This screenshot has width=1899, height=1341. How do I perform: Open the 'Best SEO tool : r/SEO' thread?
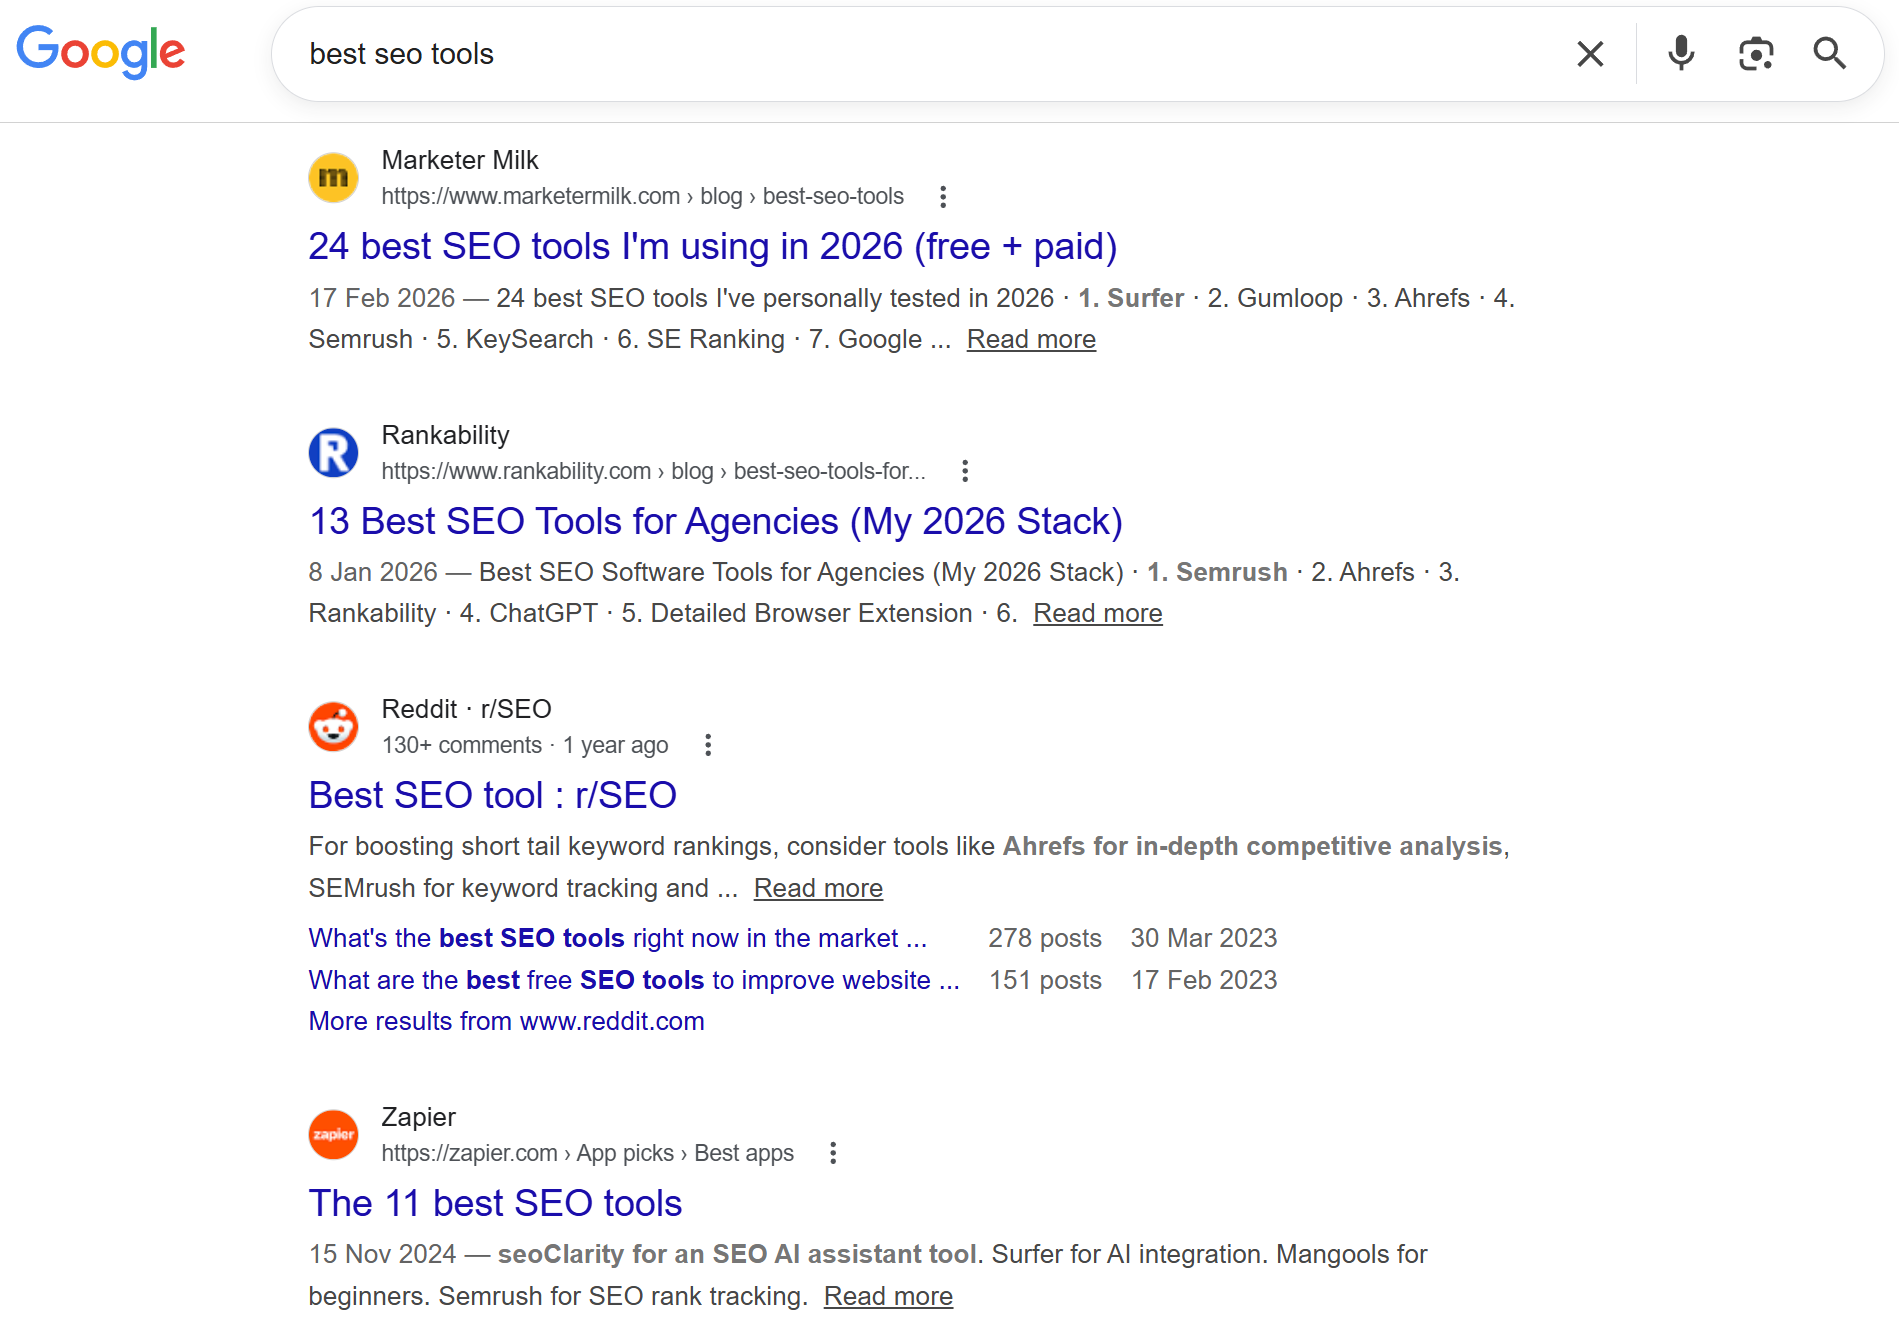point(492,794)
